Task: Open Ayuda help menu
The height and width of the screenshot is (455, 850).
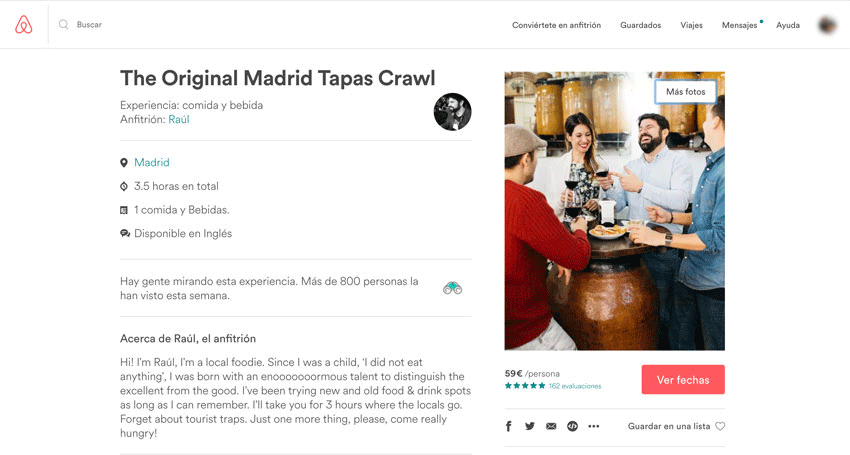Action: tap(788, 25)
